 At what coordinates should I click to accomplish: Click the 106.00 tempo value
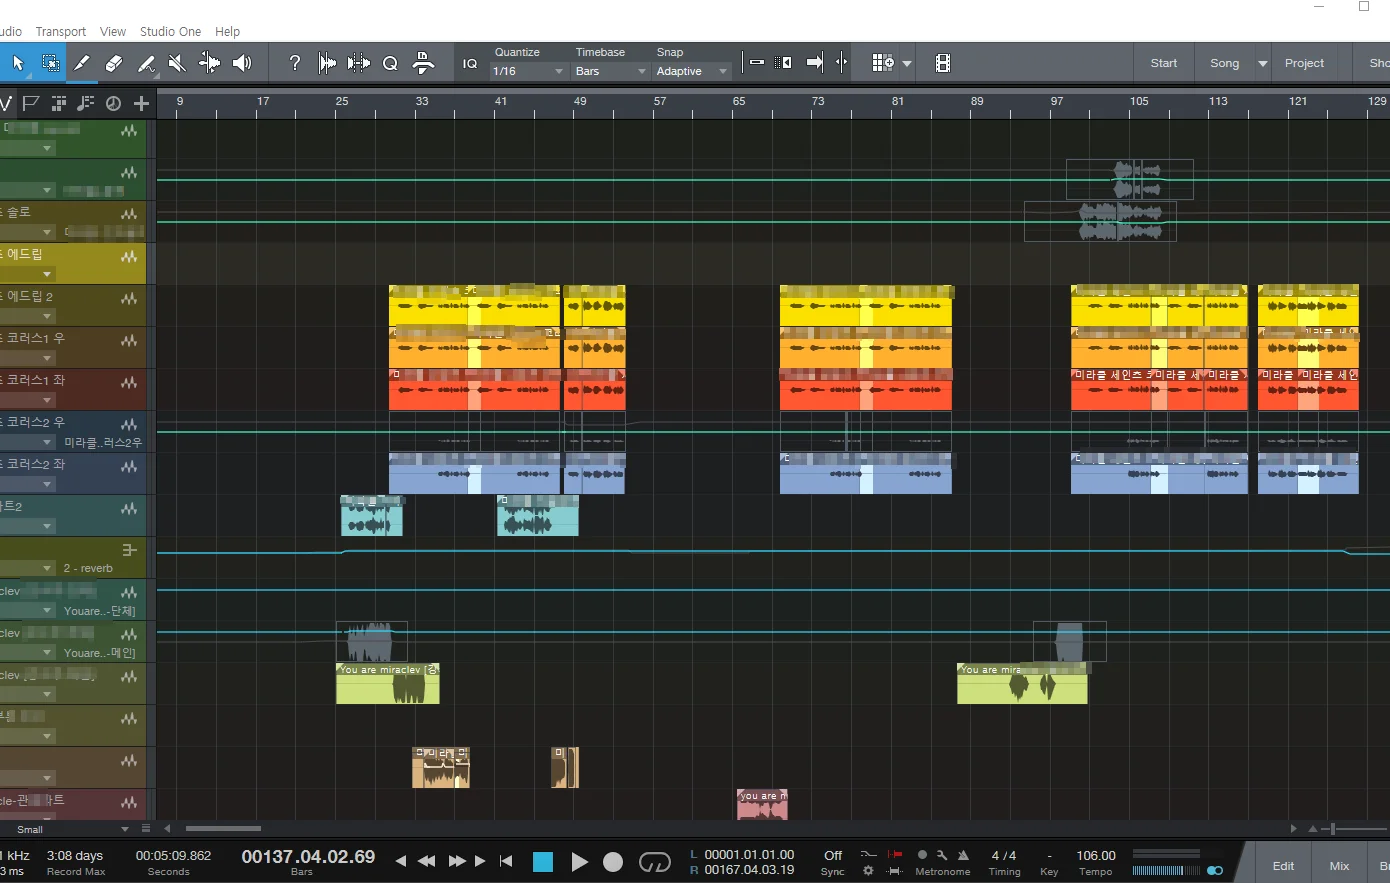tap(1096, 856)
